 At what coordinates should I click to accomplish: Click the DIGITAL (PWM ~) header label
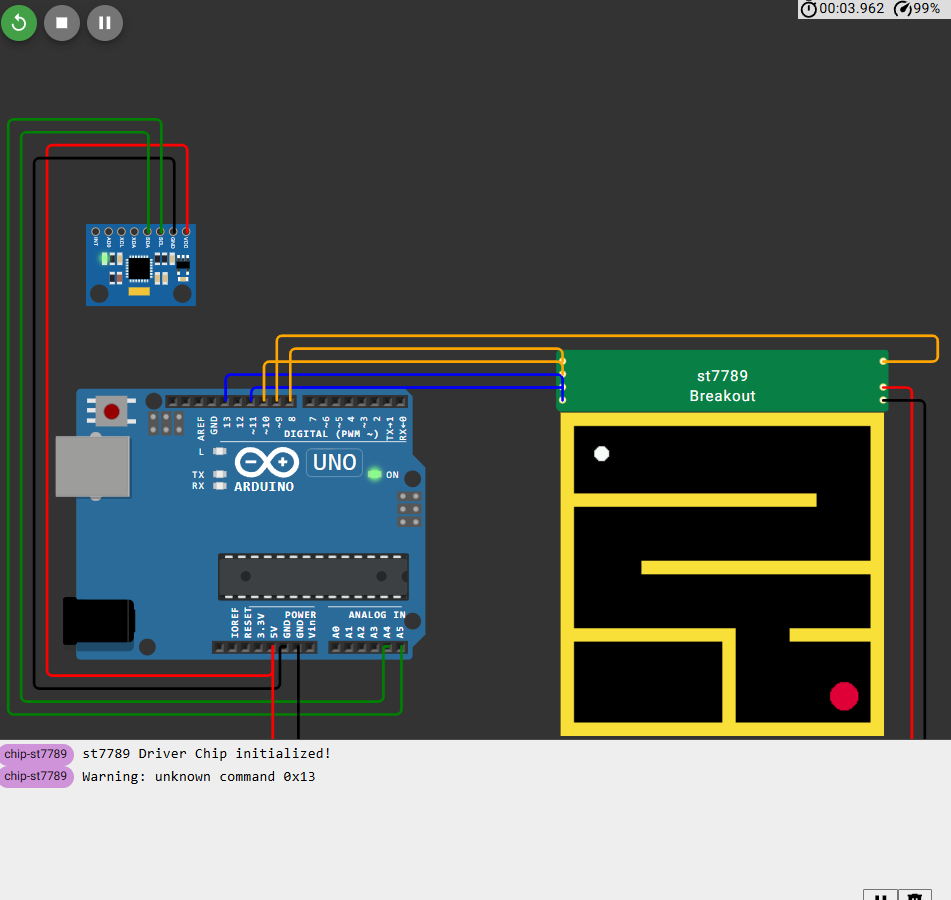tap(331, 434)
